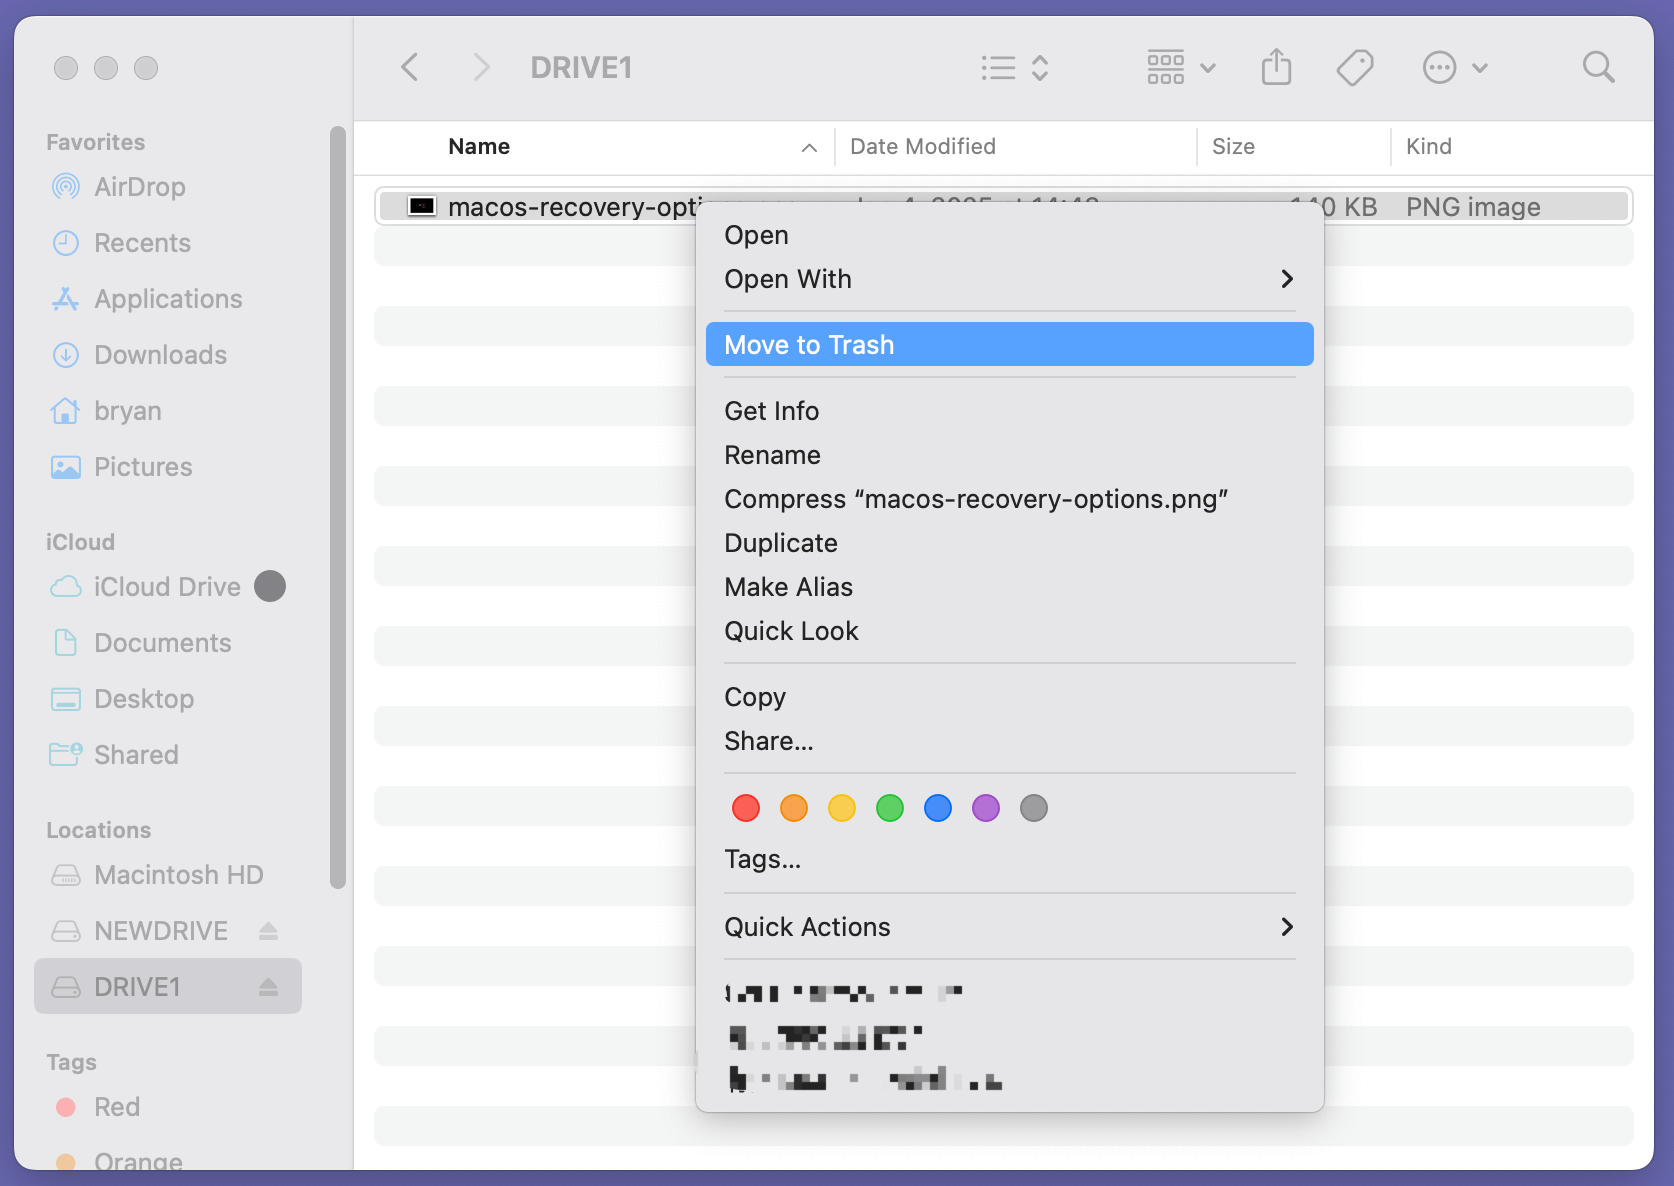Apply the green tag color swatch
The image size is (1674, 1186).
pos(889,808)
